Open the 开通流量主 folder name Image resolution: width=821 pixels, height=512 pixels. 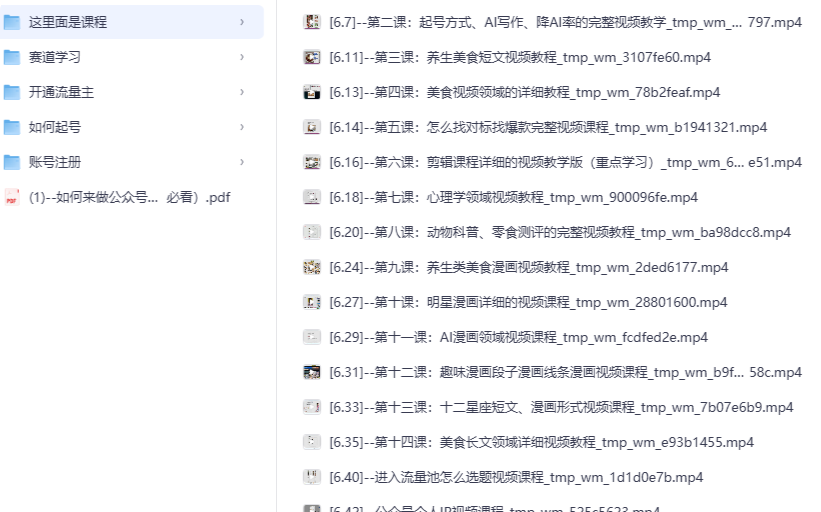coord(61,92)
